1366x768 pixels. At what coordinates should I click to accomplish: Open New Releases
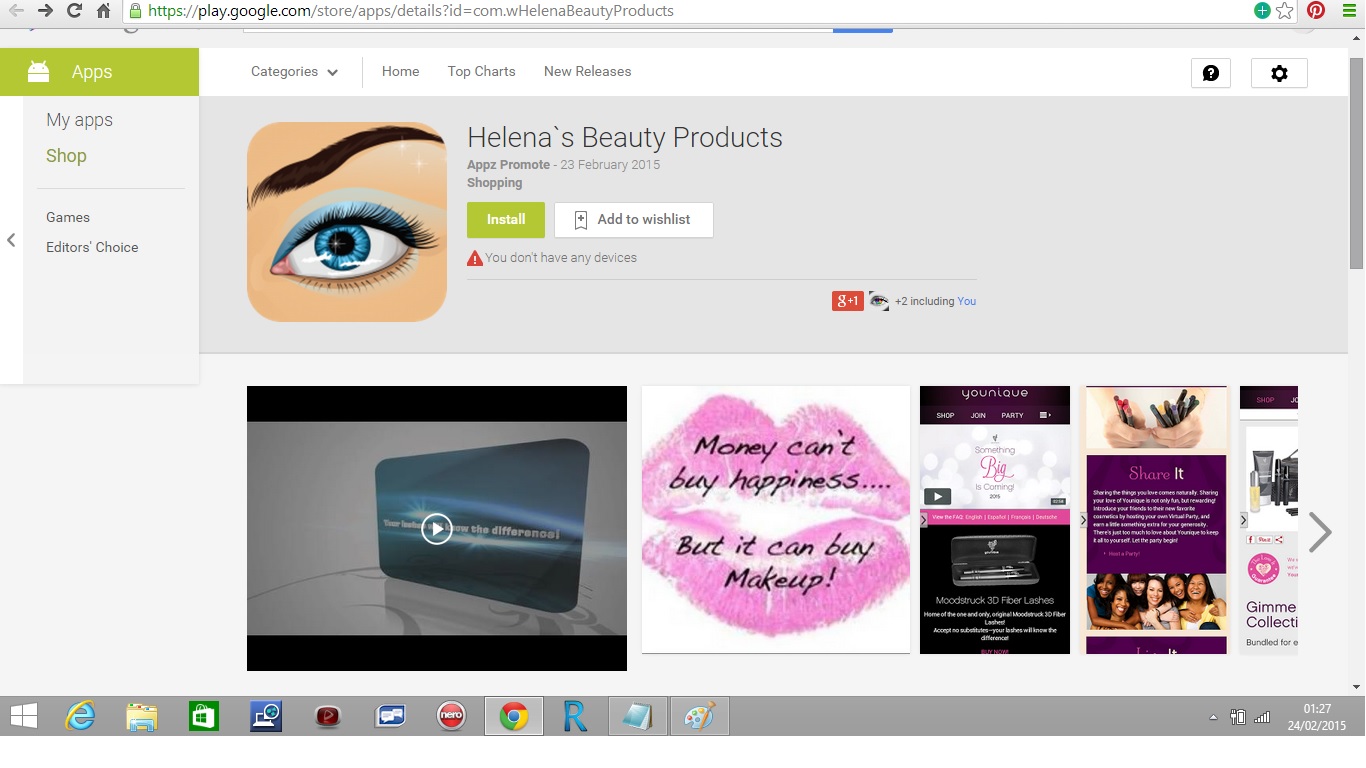coord(587,72)
